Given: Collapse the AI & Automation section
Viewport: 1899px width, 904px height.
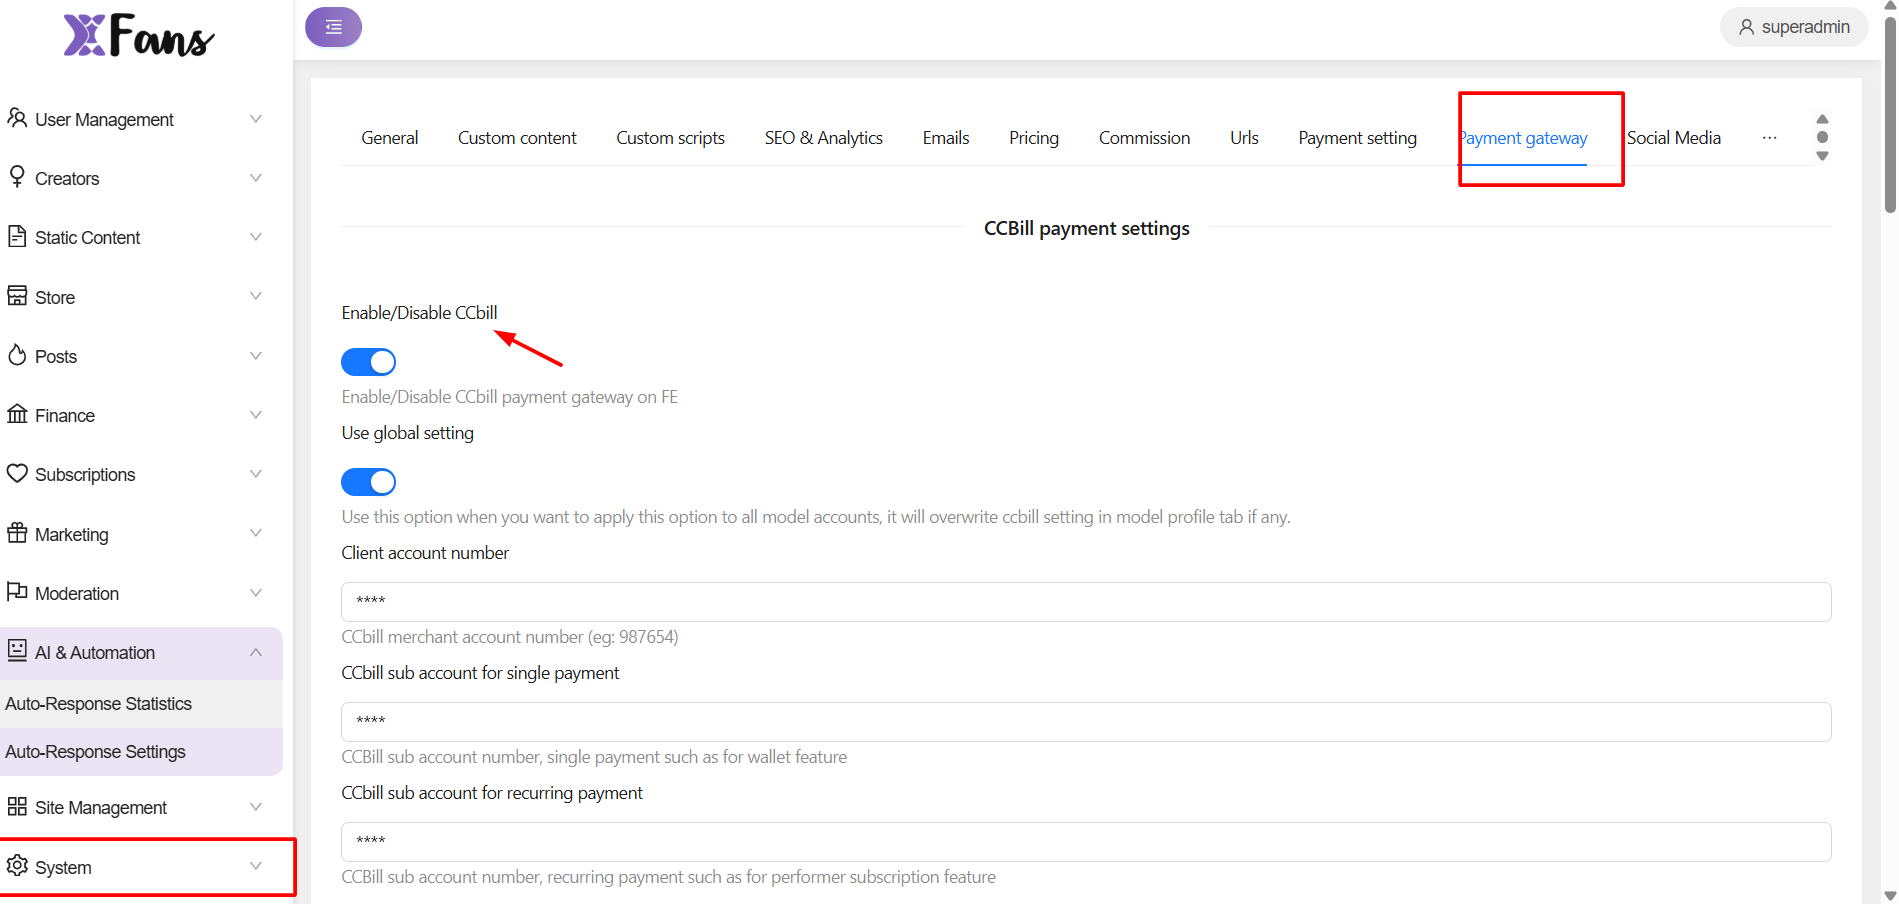Looking at the screenshot, I should (256, 652).
